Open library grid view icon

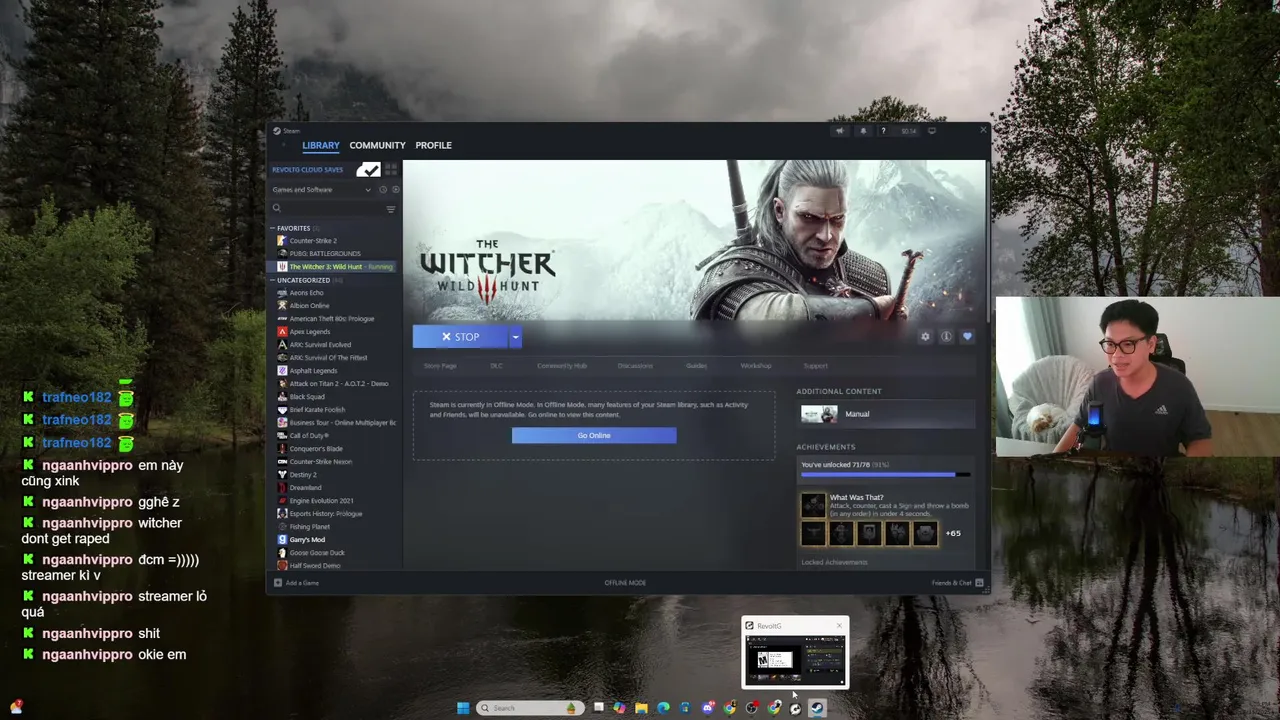coord(391,169)
